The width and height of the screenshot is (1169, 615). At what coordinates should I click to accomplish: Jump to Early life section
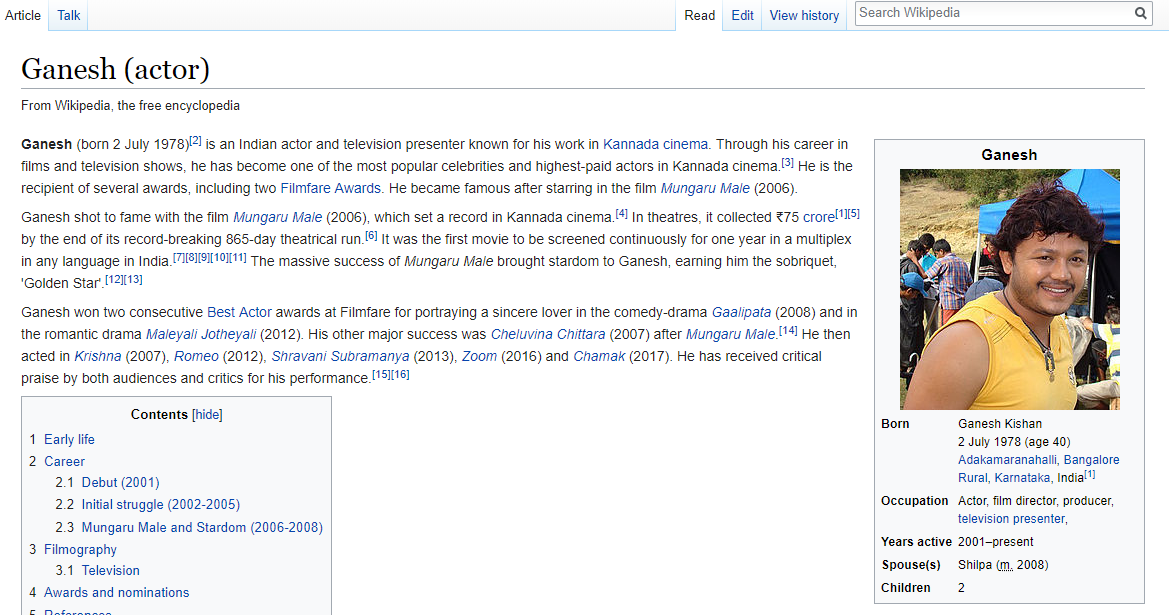tap(69, 439)
